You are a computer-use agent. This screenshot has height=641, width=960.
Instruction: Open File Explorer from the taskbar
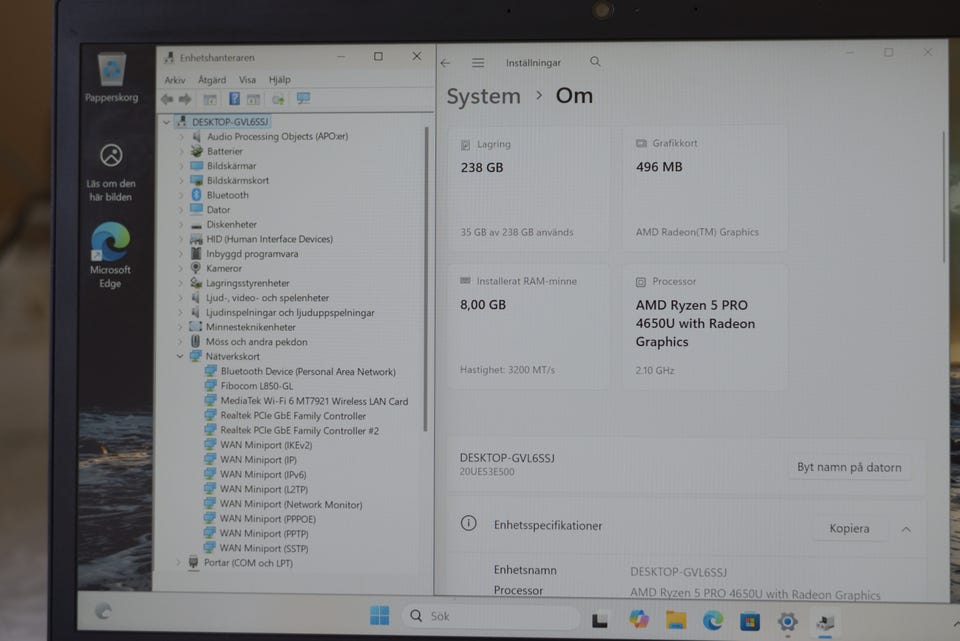[x=676, y=620]
